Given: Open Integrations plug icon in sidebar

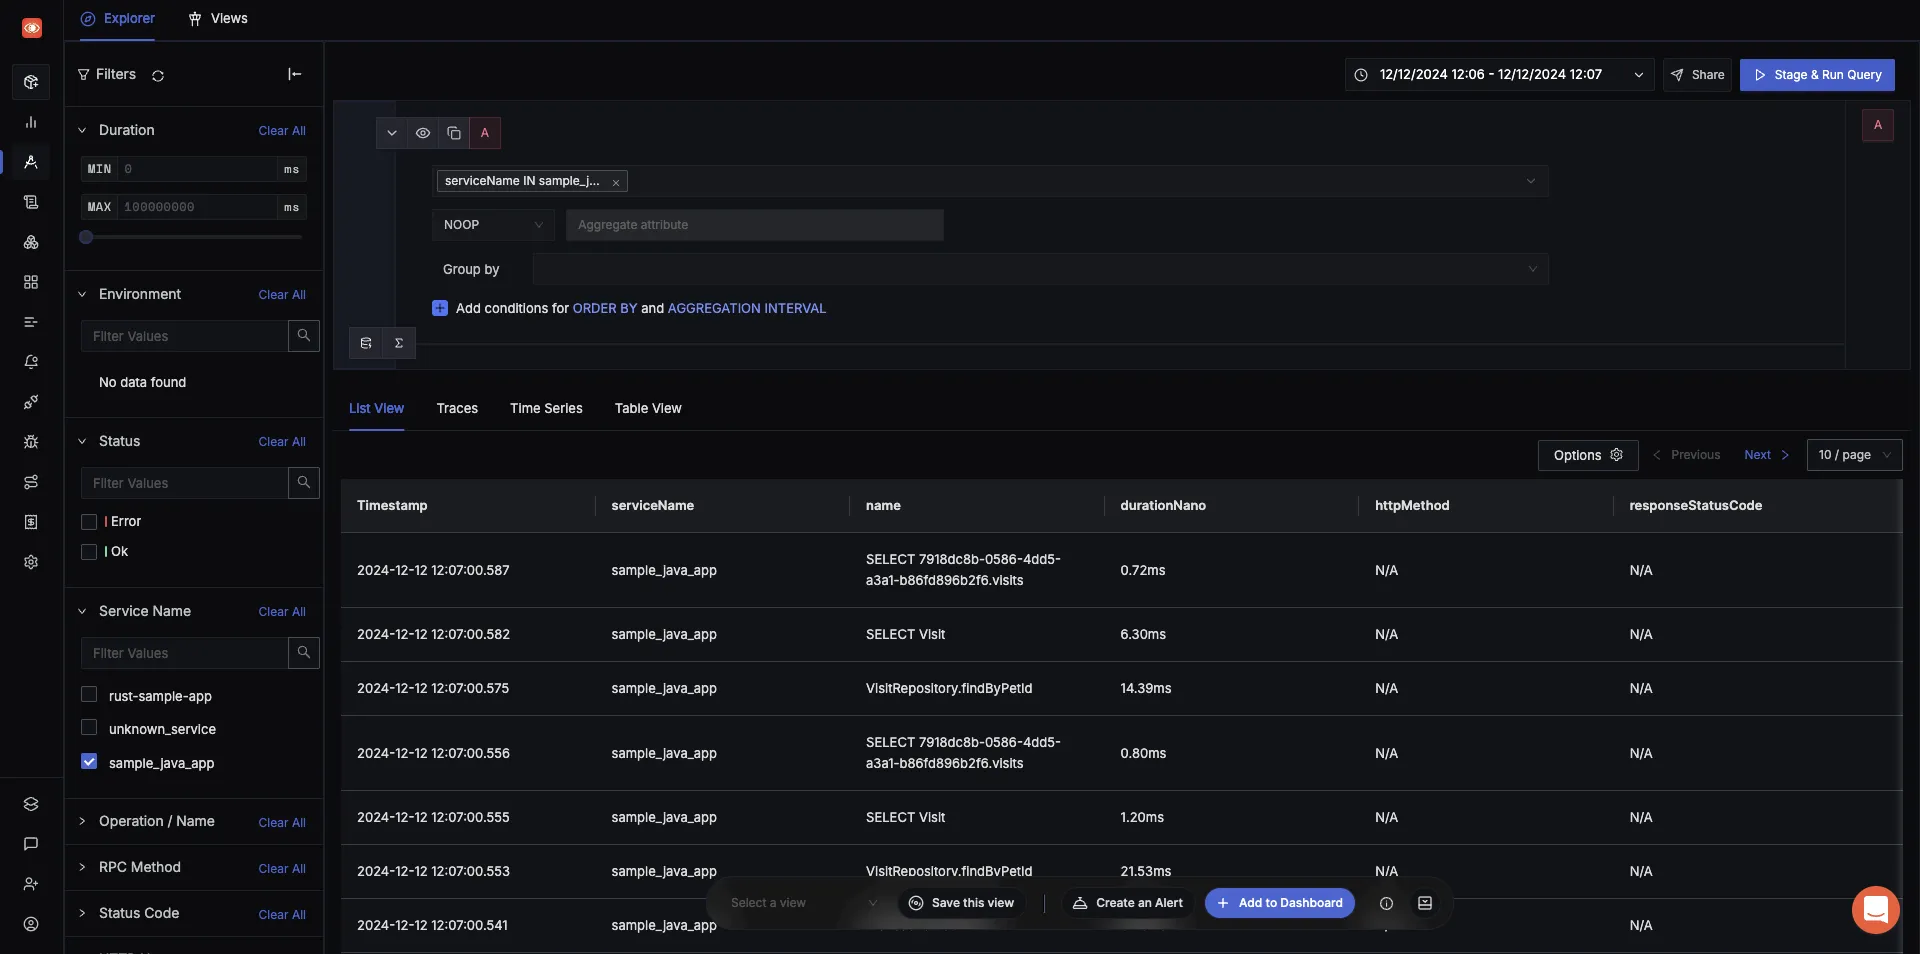Looking at the screenshot, I should (x=31, y=402).
